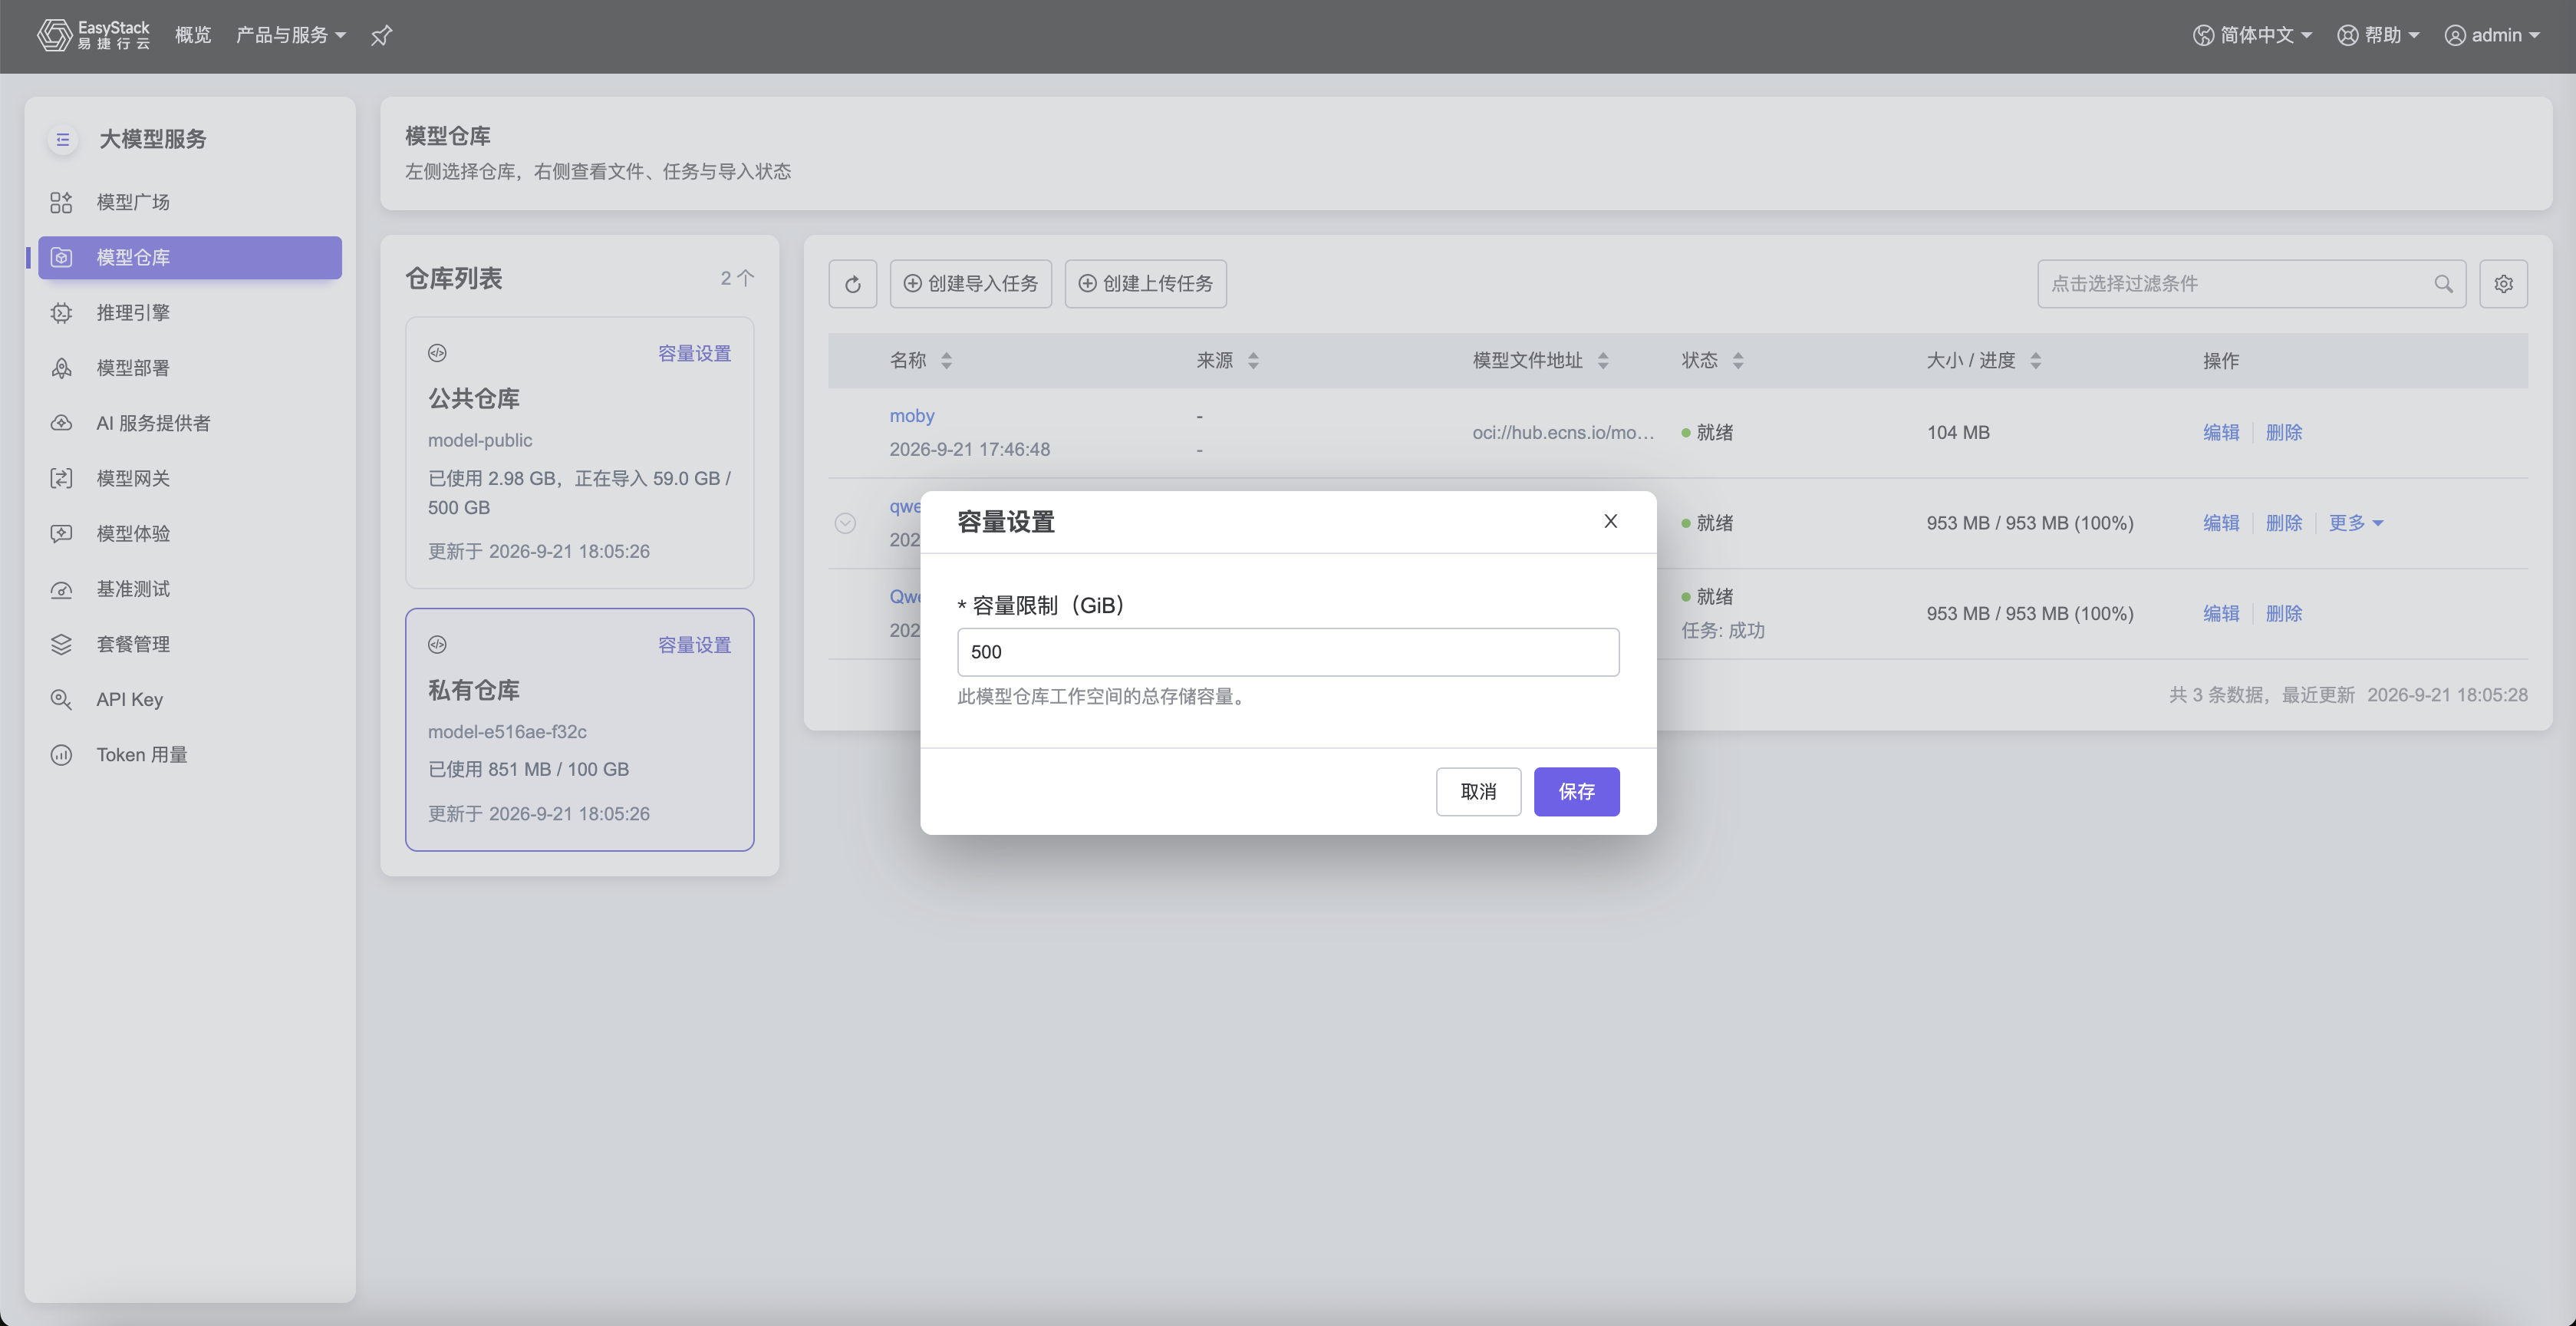Open 模型网关 in sidebar
This screenshot has height=1326, width=2576.
coord(190,478)
